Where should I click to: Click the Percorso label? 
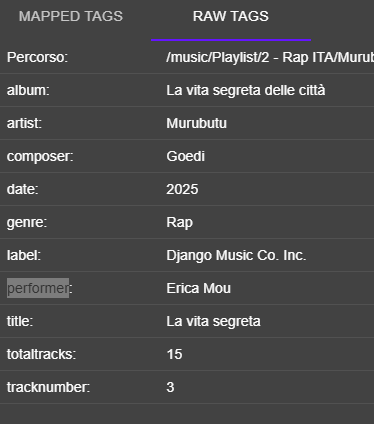[37, 57]
